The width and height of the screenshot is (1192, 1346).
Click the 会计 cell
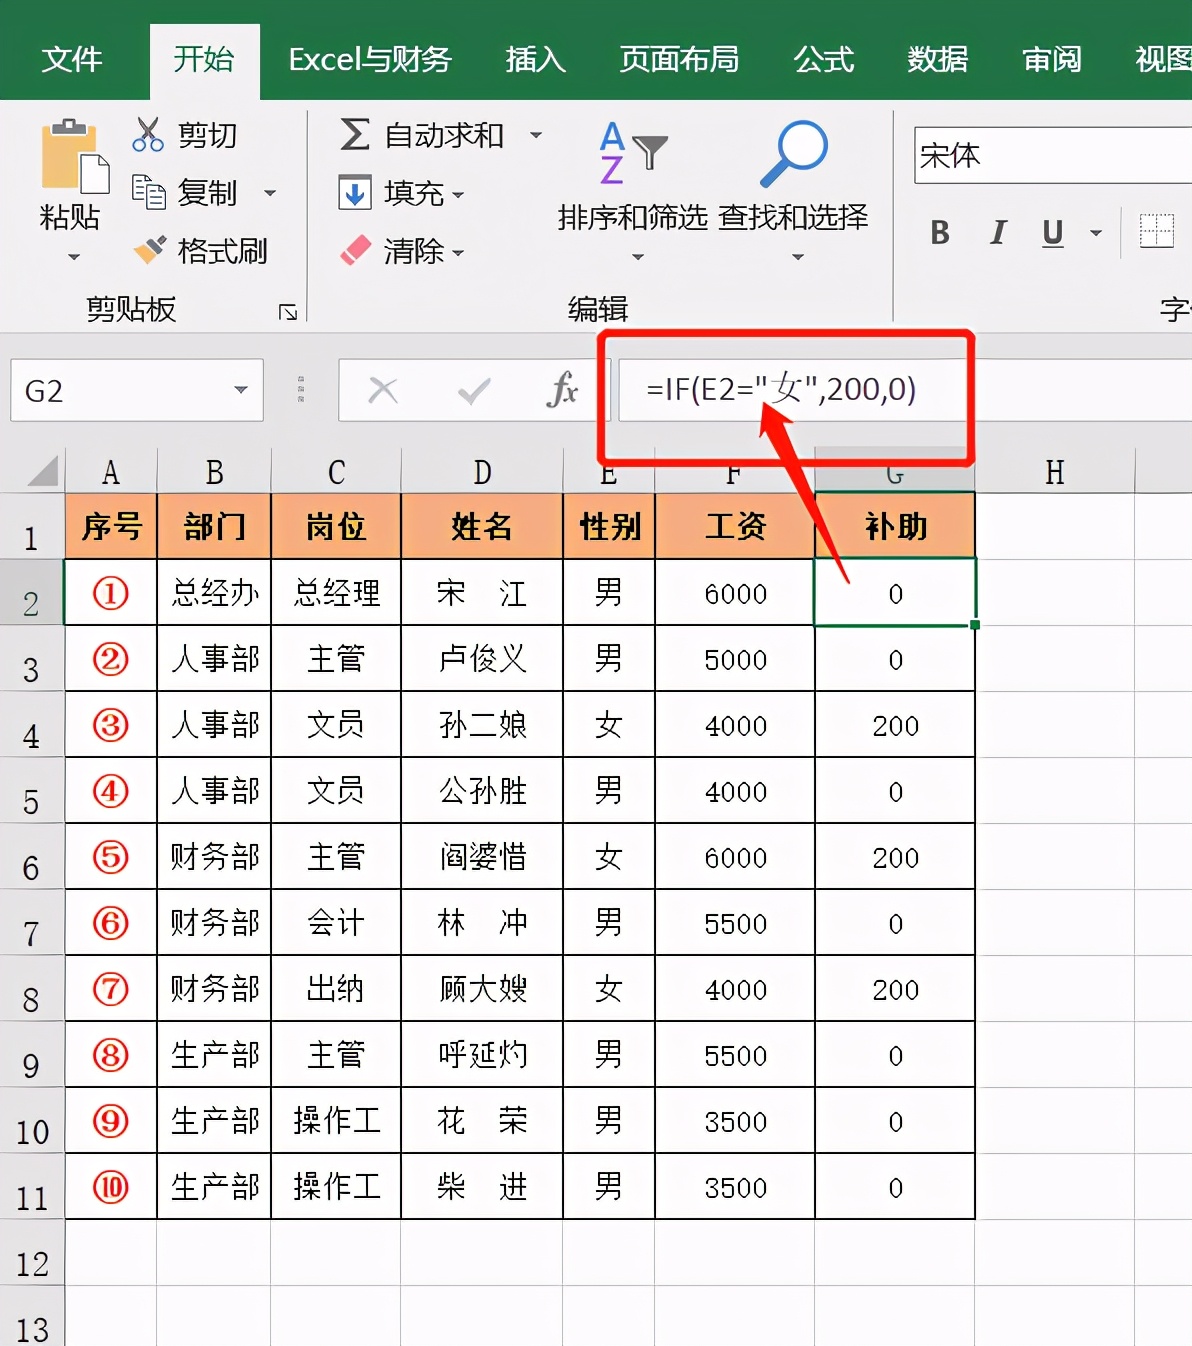336,923
